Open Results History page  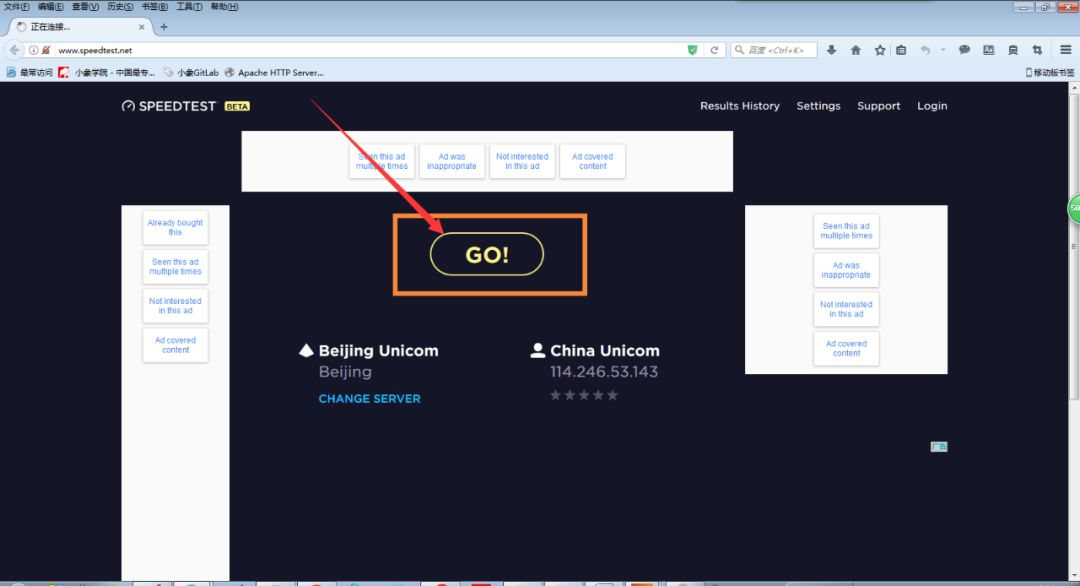(740, 106)
